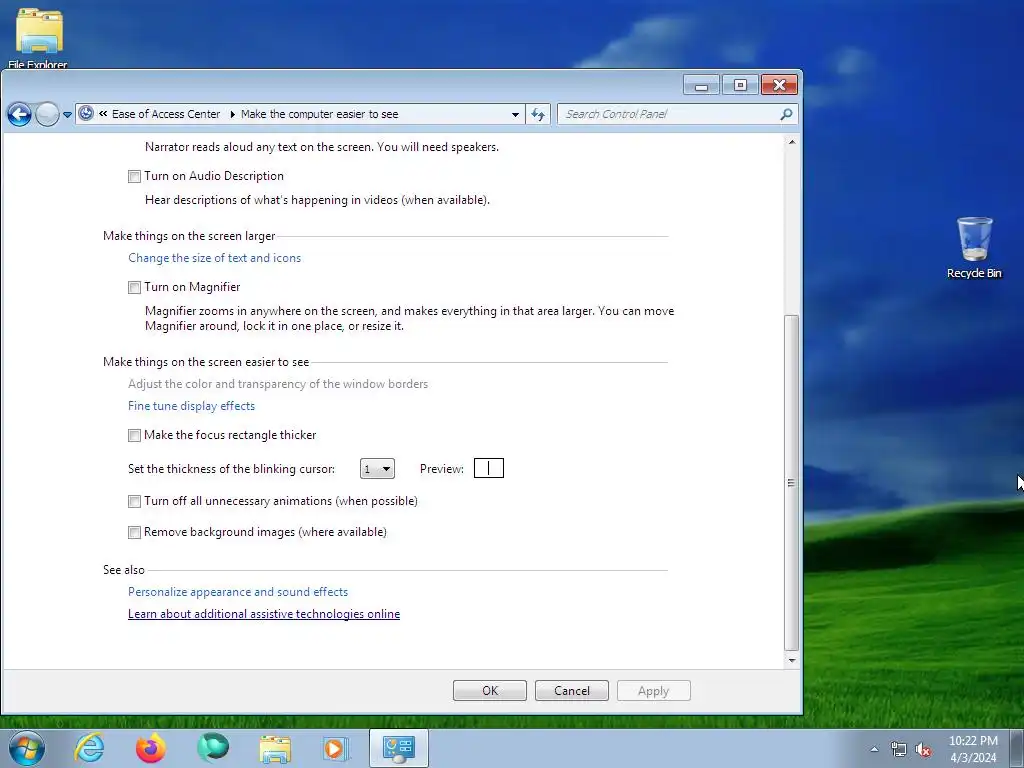Select Make the computer easier to see breadcrumb

click(319, 114)
